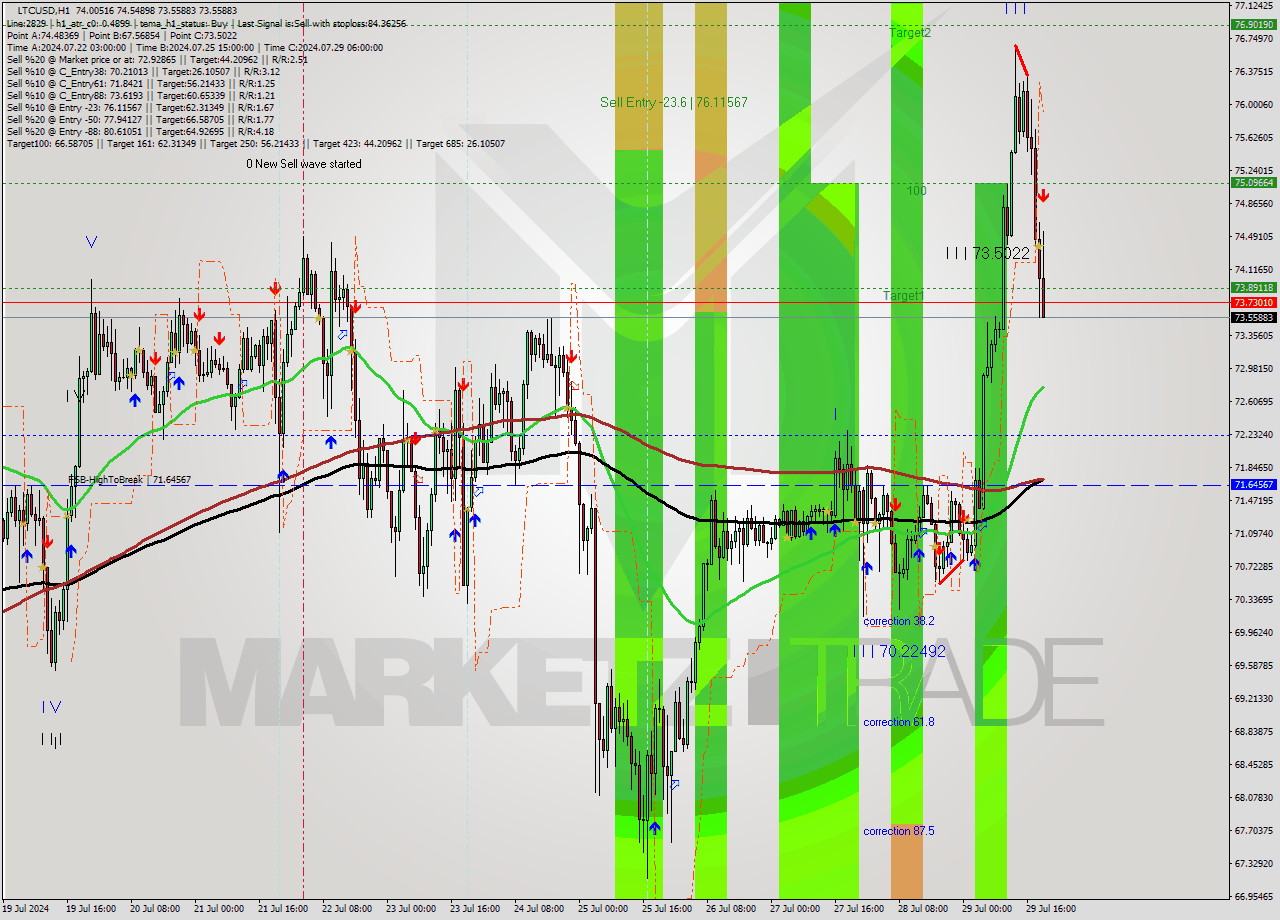Click the black 73.55883 current price tag
Viewport: 1280px width, 920px height.
click(x=1253, y=318)
